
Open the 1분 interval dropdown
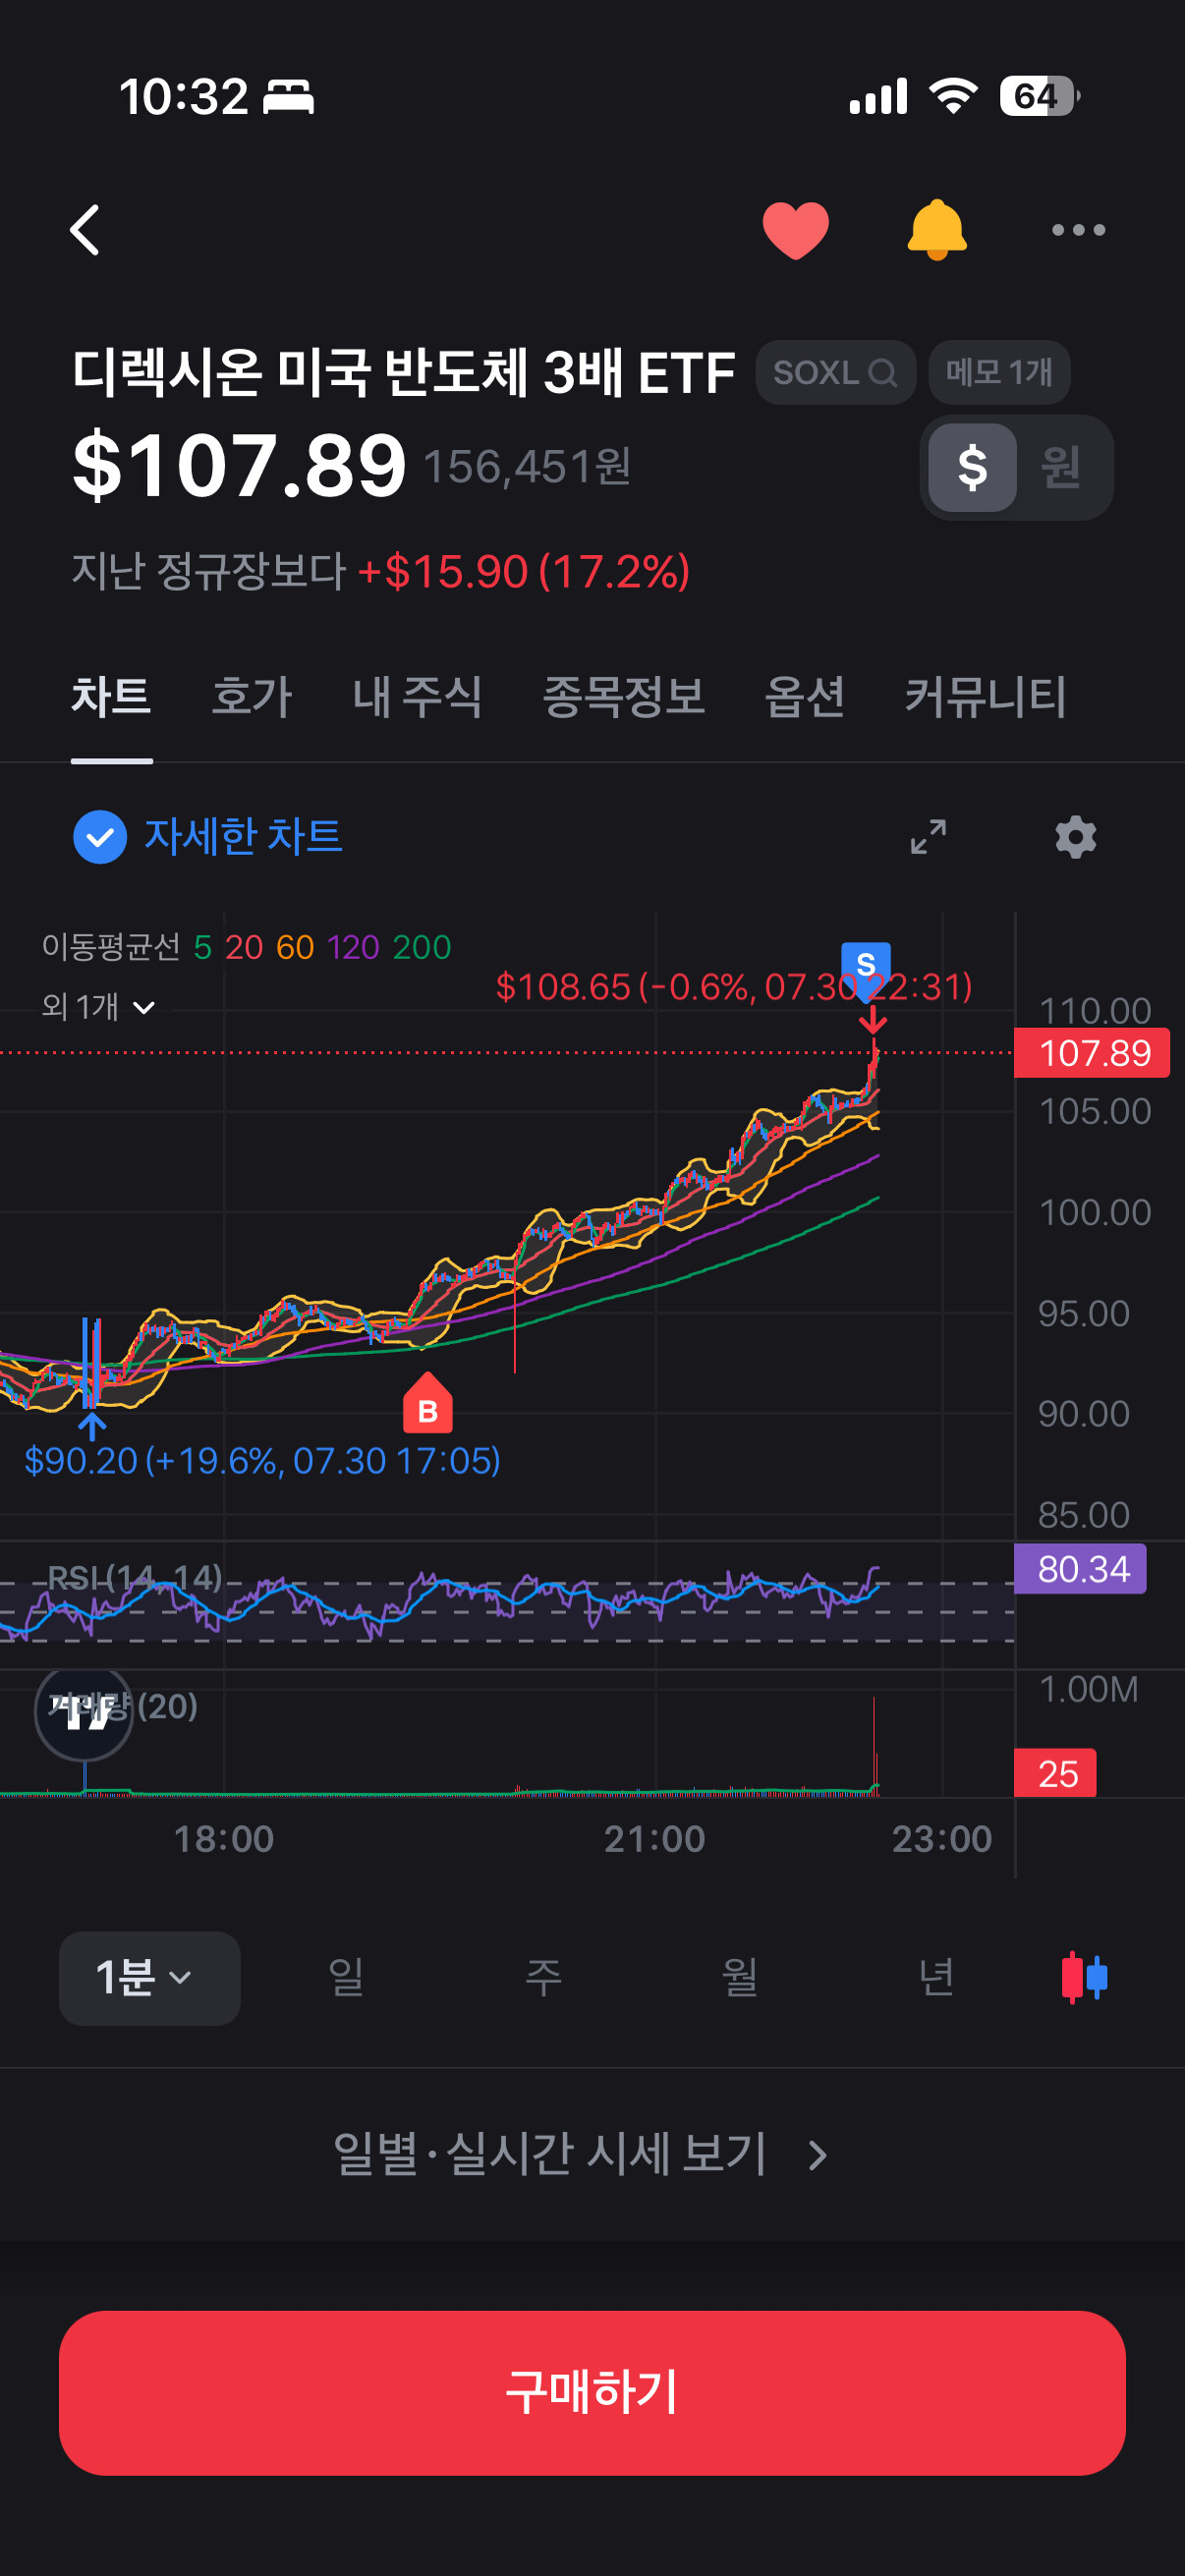[149, 1978]
